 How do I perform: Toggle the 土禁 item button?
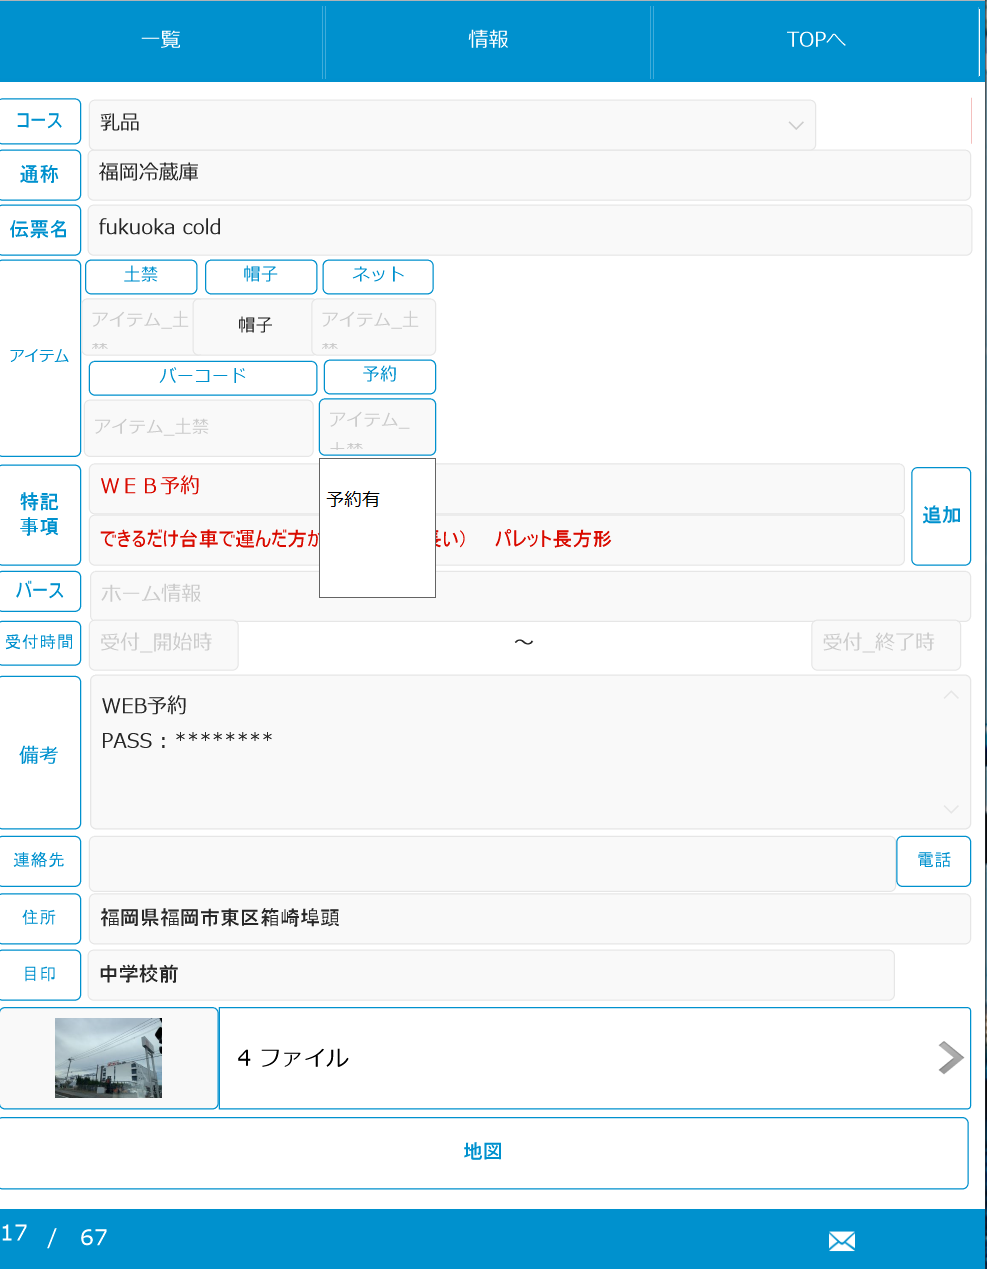[141, 276]
